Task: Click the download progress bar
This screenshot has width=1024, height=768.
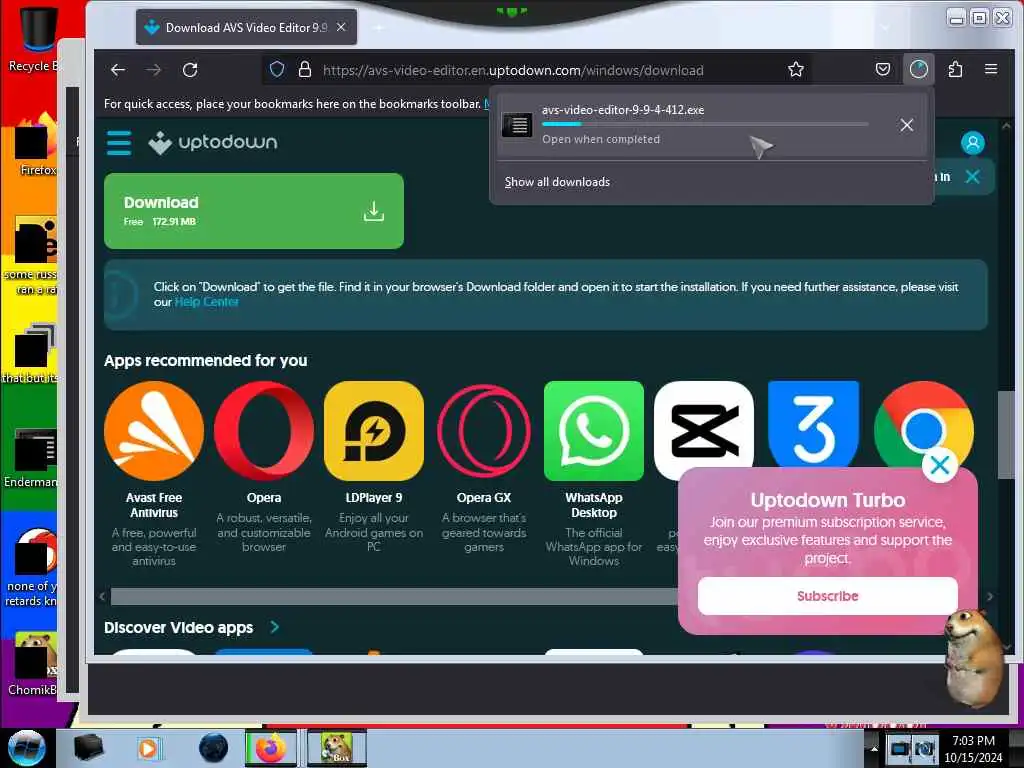Action: point(705,124)
